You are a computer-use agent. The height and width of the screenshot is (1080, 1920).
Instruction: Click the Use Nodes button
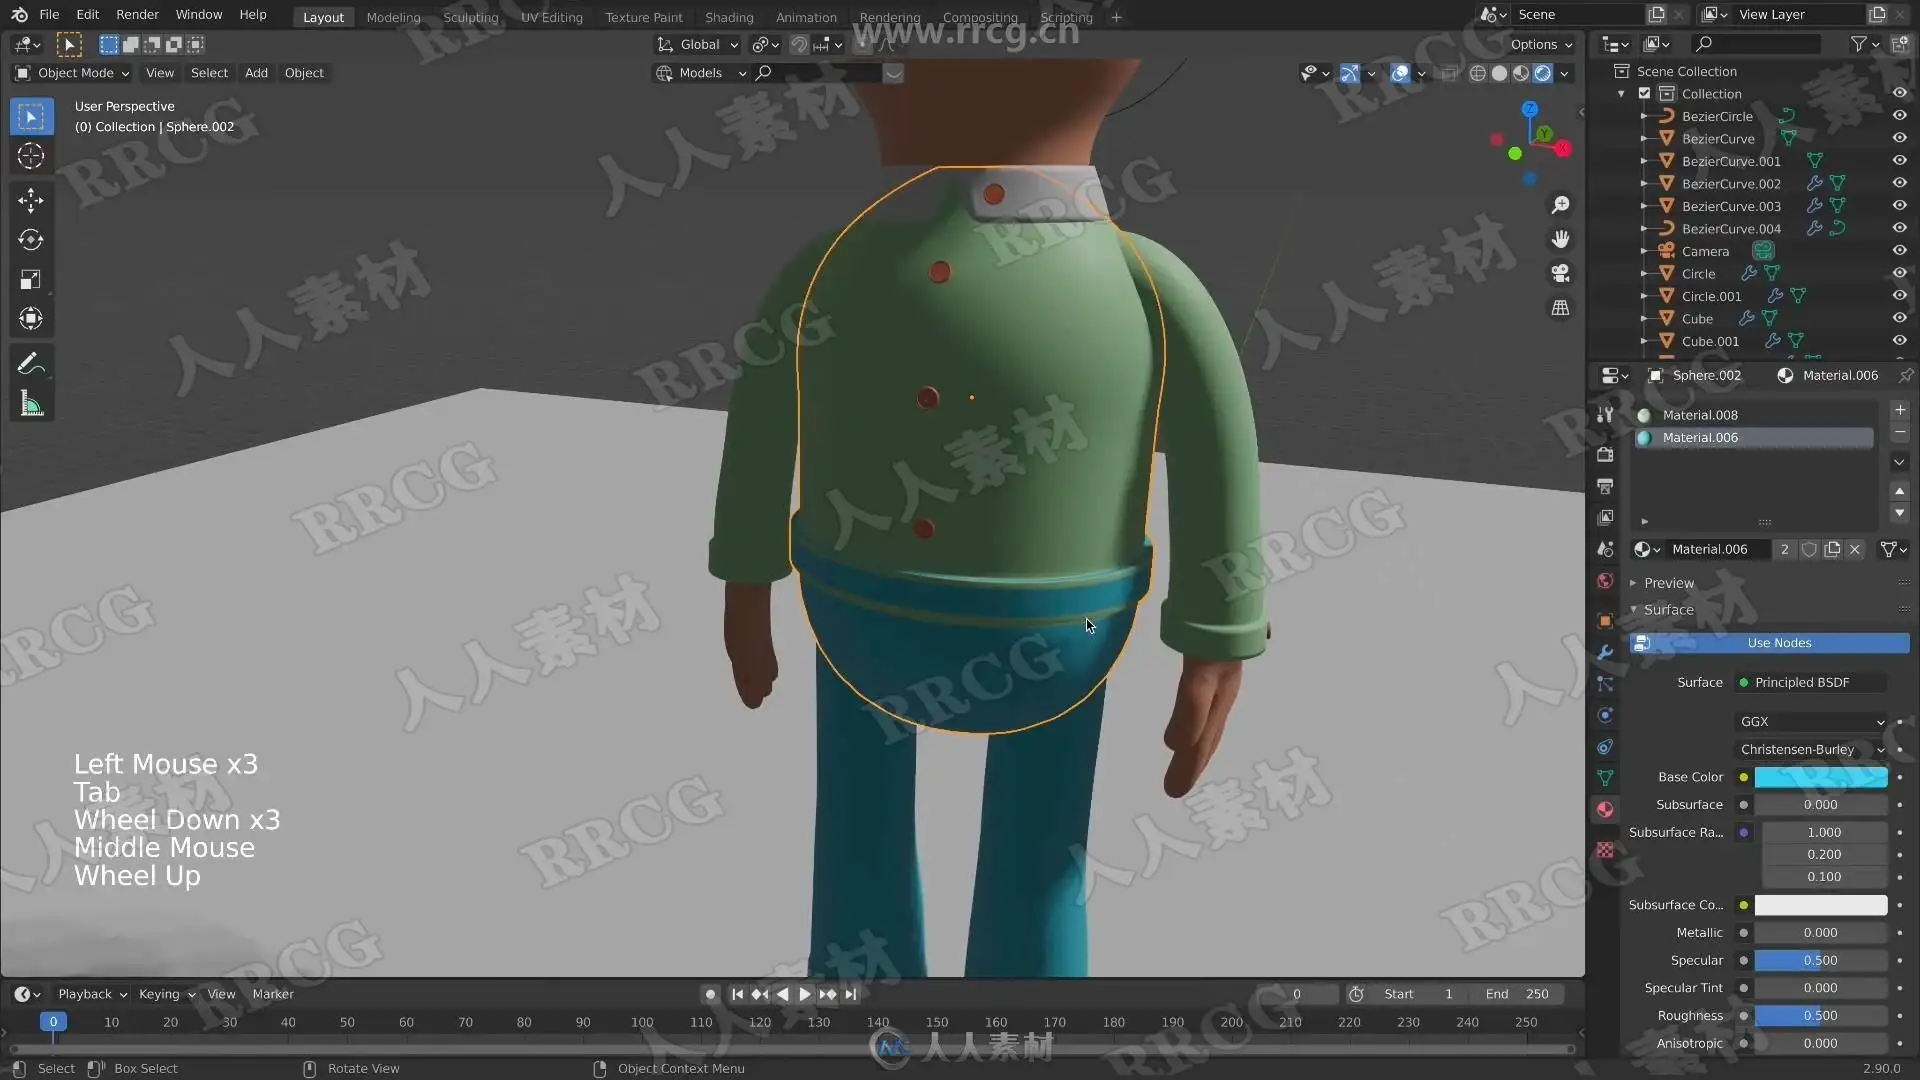click(x=1778, y=643)
